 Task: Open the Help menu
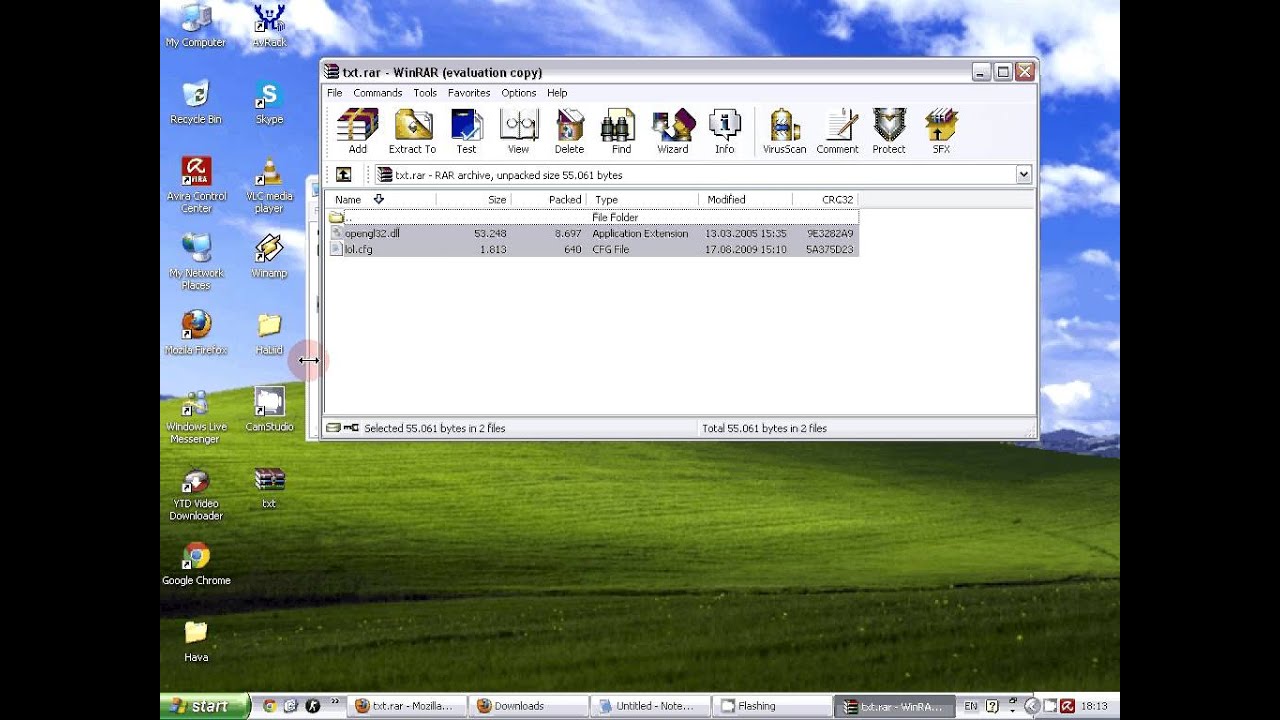tap(557, 93)
